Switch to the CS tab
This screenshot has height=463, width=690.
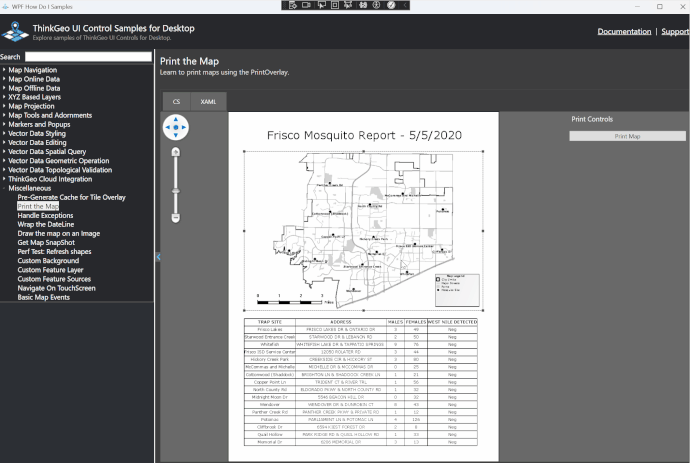[176, 102]
